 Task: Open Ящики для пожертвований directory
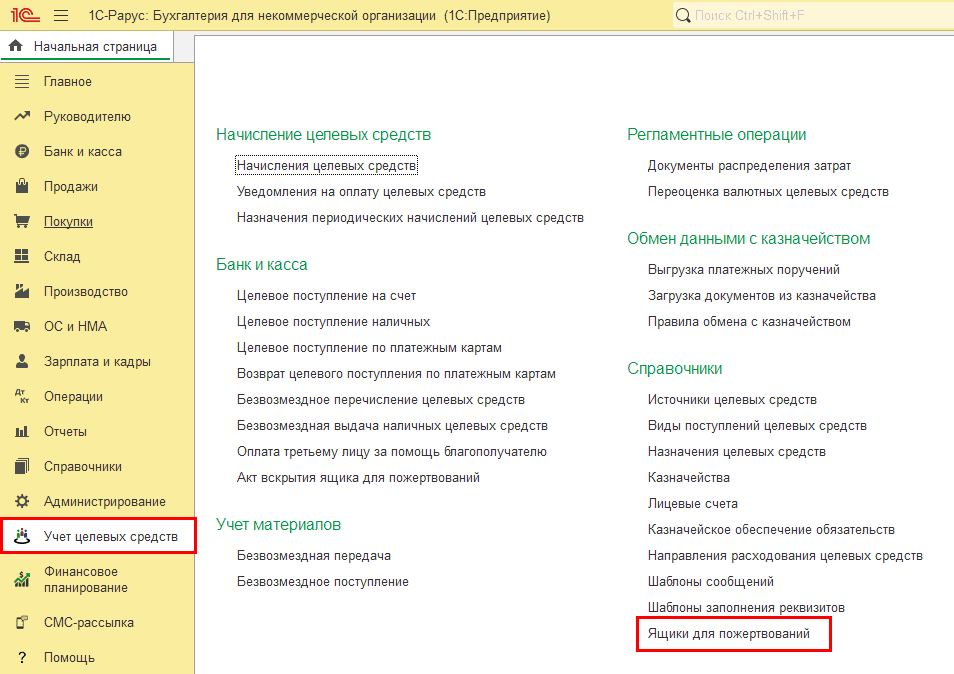click(x=728, y=634)
